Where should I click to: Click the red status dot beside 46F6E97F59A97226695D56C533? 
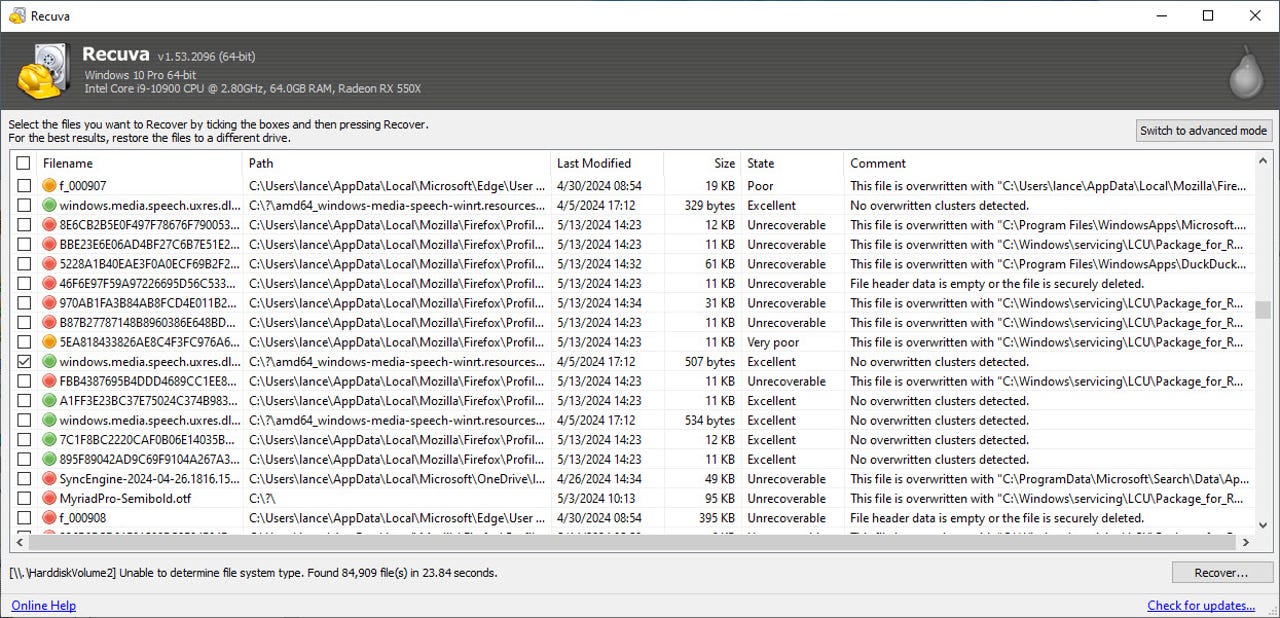pyautogui.click(x=50, y=283)
